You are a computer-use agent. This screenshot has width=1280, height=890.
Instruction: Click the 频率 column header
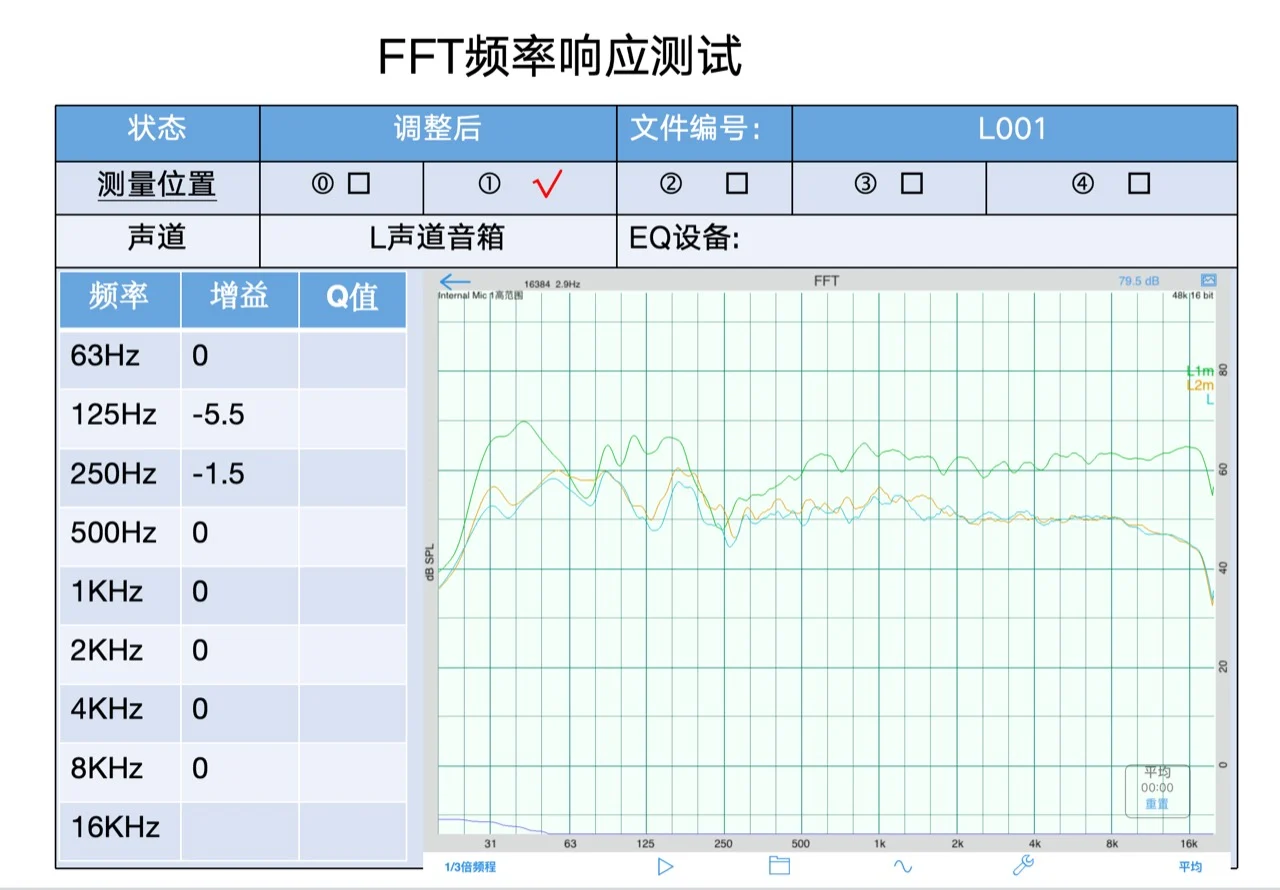click(120, 299)
